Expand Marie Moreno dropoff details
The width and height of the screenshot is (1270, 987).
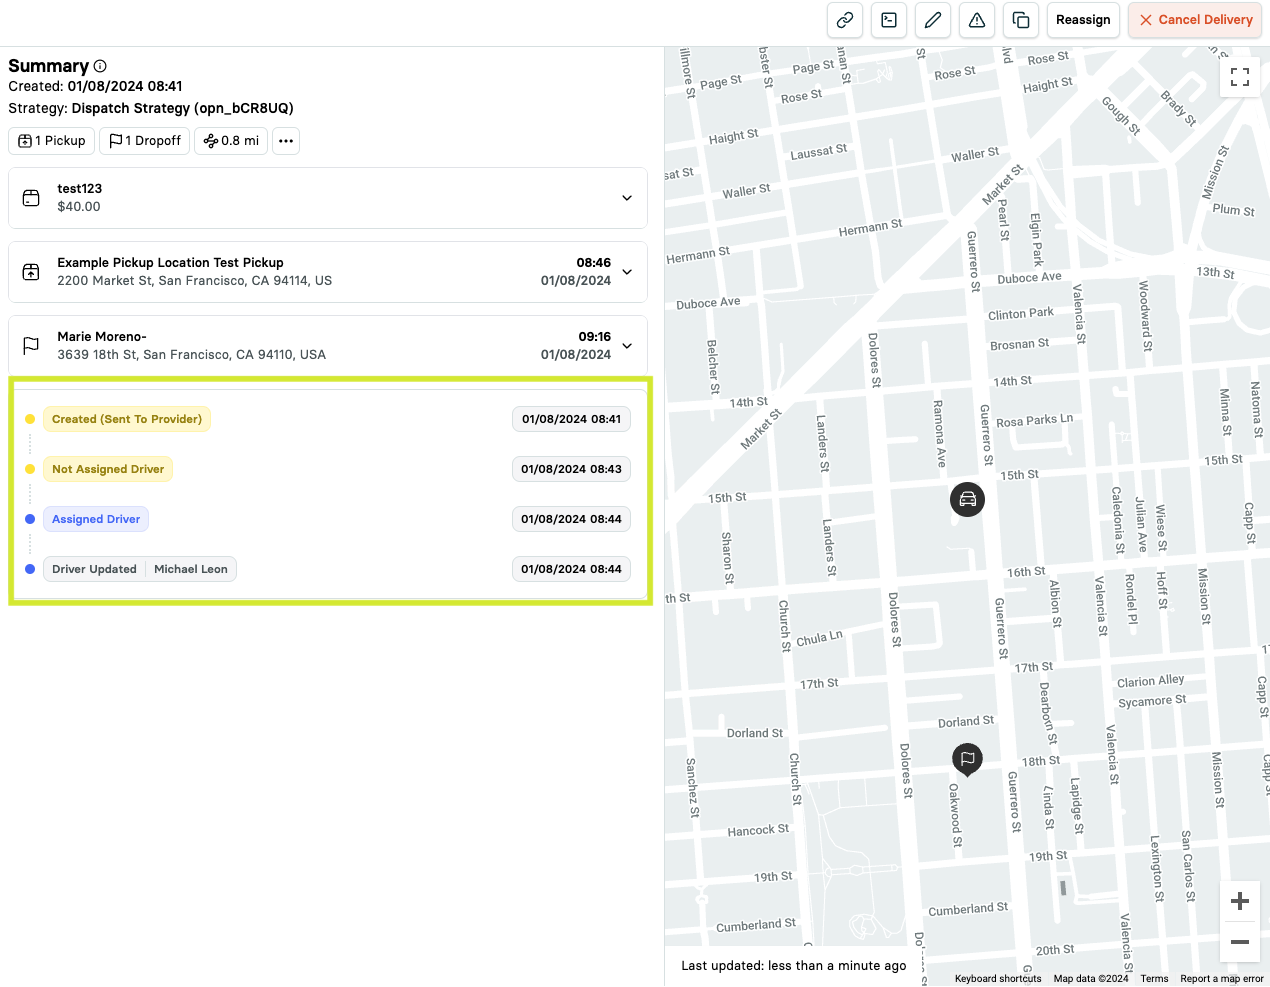point(627,346)
